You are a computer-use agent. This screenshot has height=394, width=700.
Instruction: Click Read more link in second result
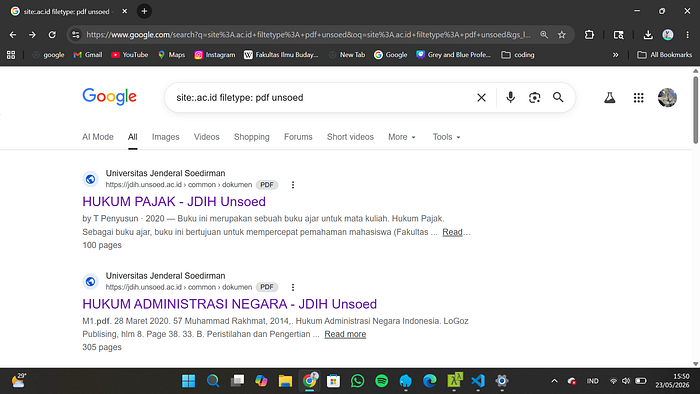coord(345,334)
